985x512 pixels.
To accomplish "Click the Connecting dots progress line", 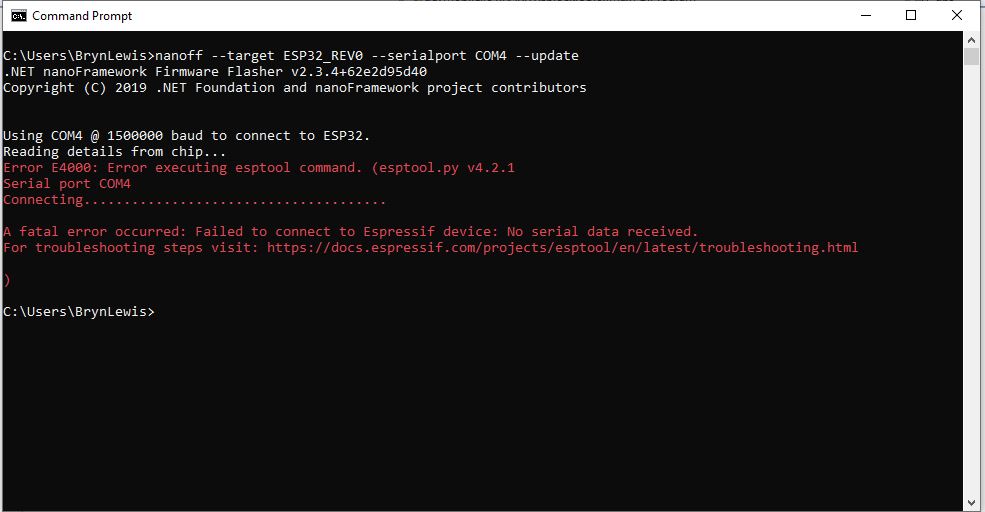I will 194,200.
